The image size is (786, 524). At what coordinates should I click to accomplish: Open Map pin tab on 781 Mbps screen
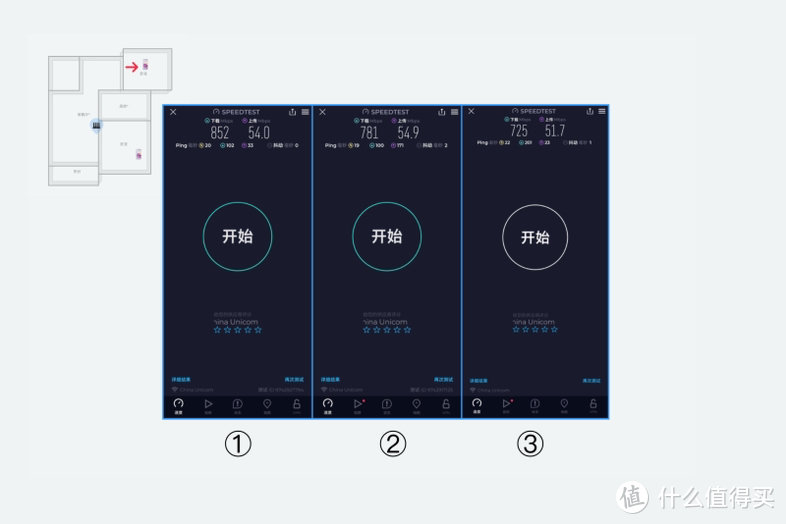[417, 406]
